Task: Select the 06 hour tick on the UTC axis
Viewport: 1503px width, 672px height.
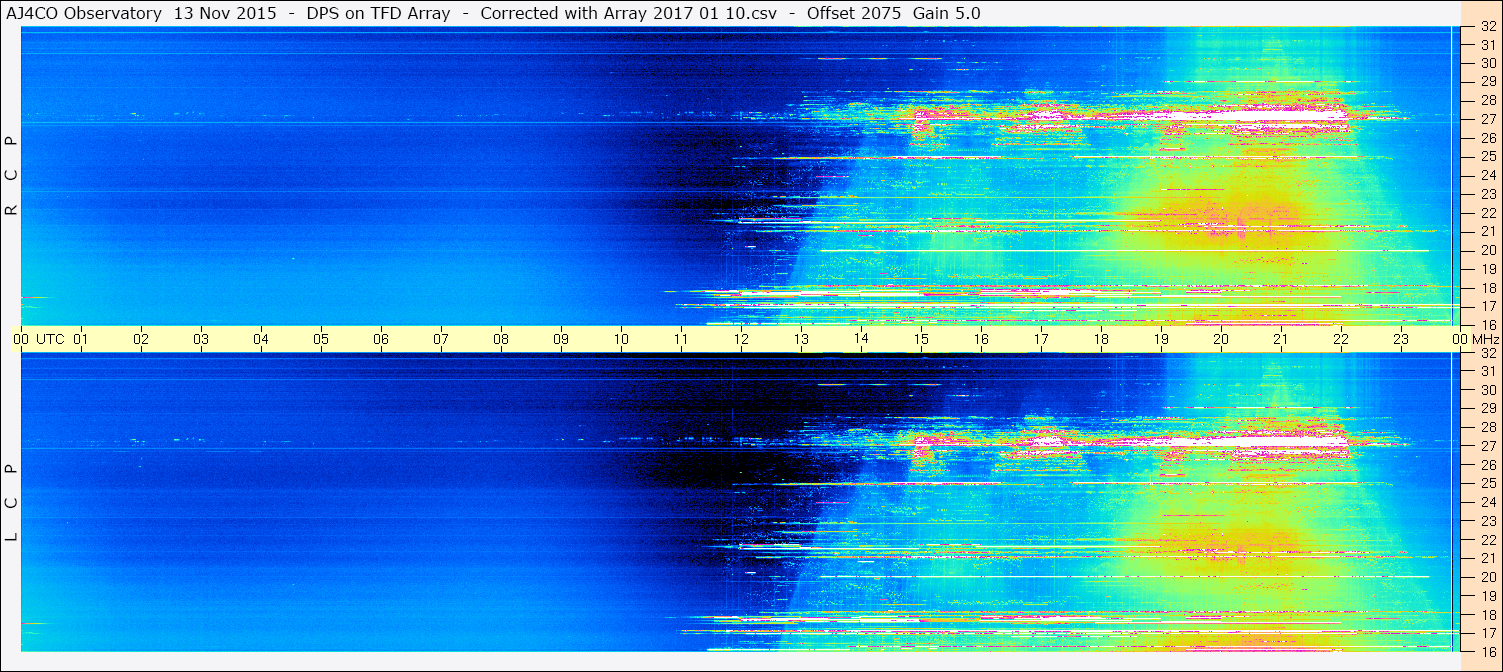Action: coord(381,339)
